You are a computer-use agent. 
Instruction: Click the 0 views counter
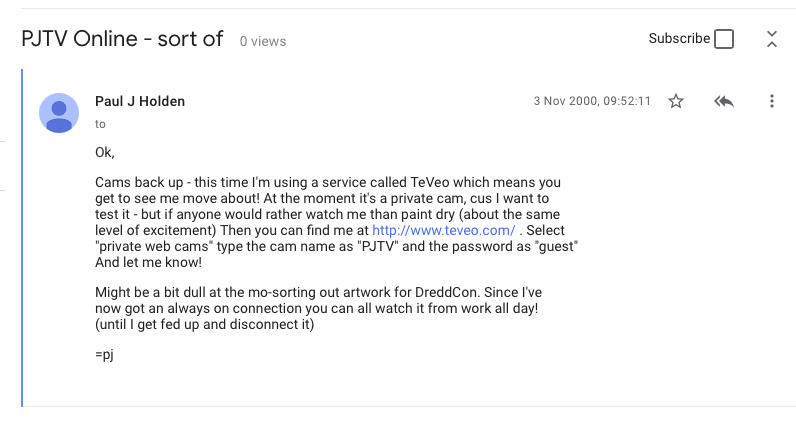[x=263, y=42]
